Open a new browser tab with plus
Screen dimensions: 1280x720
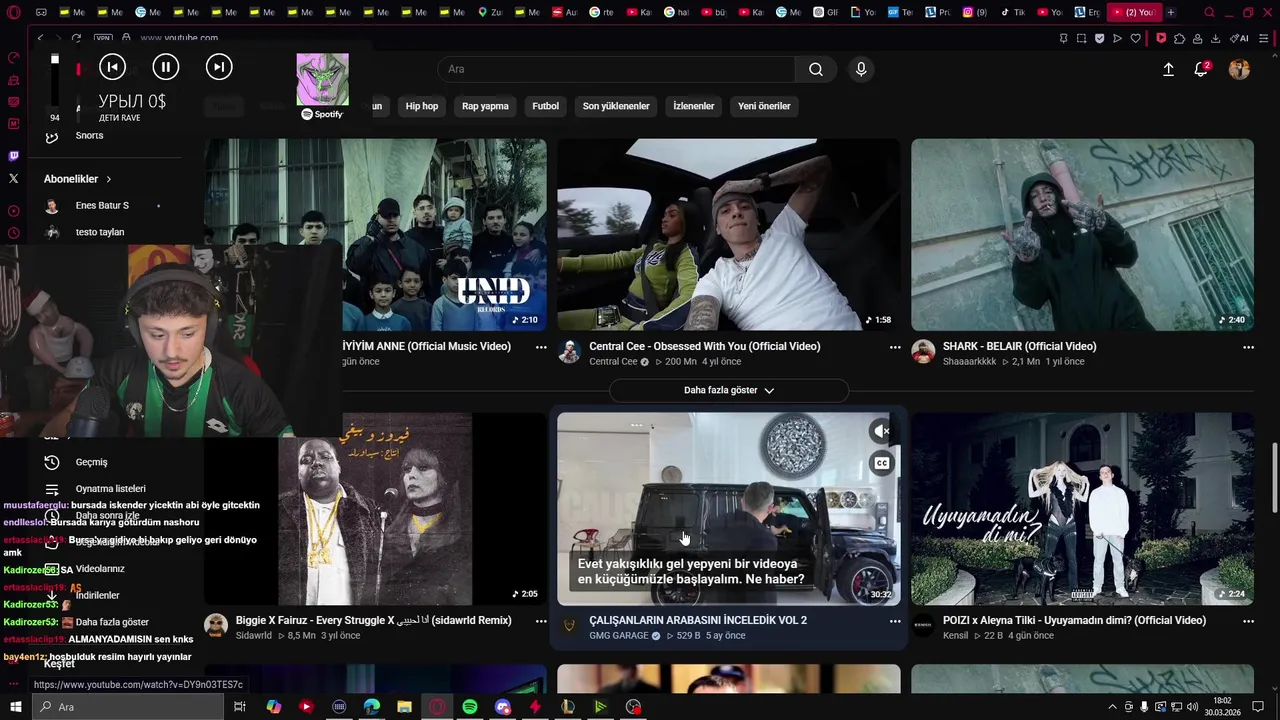point(1171,12)
